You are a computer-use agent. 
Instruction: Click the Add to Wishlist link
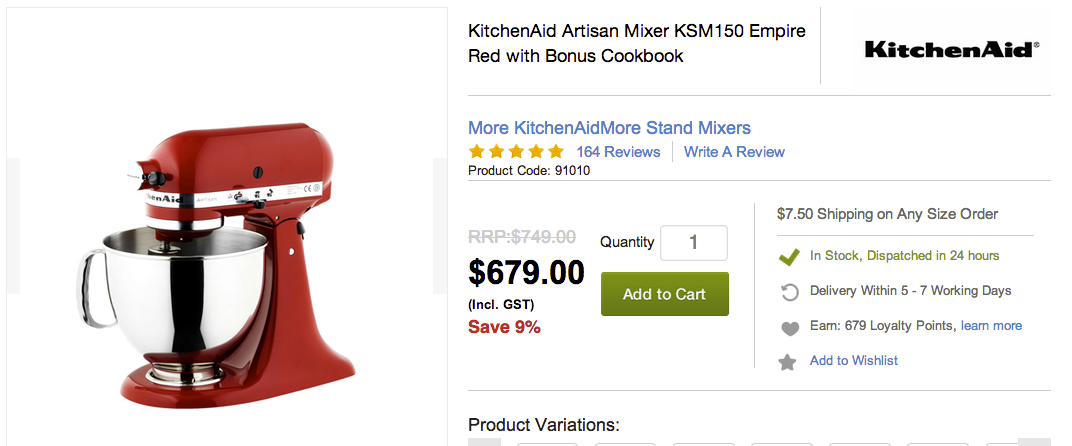[854, 360]
